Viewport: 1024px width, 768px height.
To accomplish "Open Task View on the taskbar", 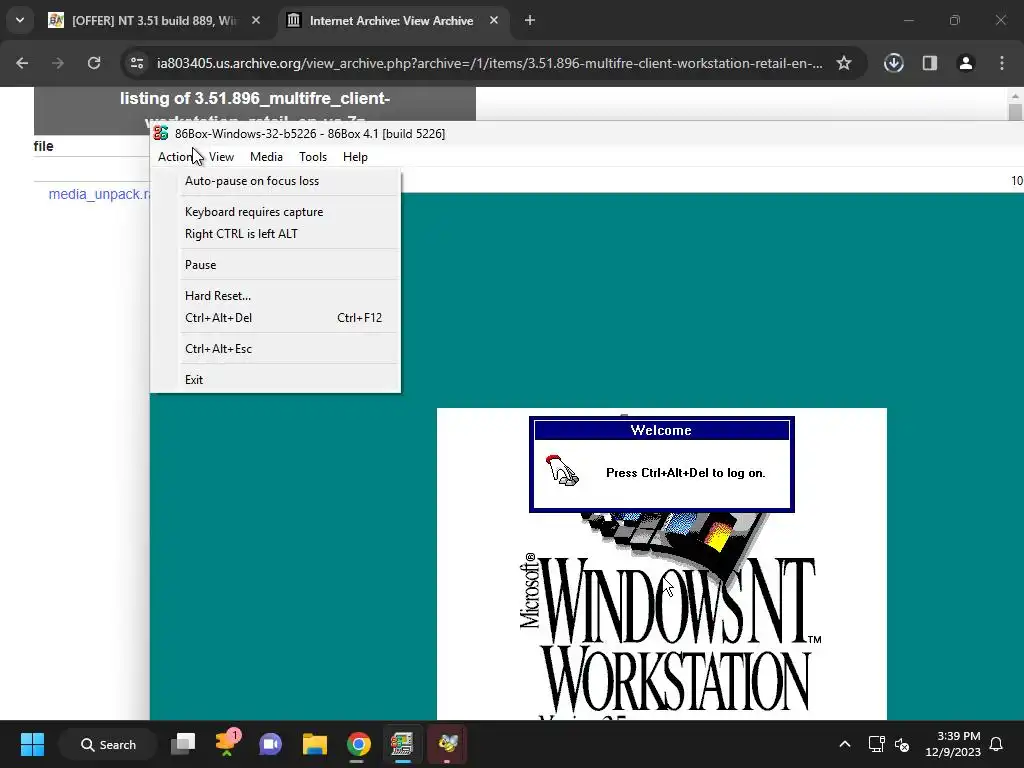I will tap(183, 744).
